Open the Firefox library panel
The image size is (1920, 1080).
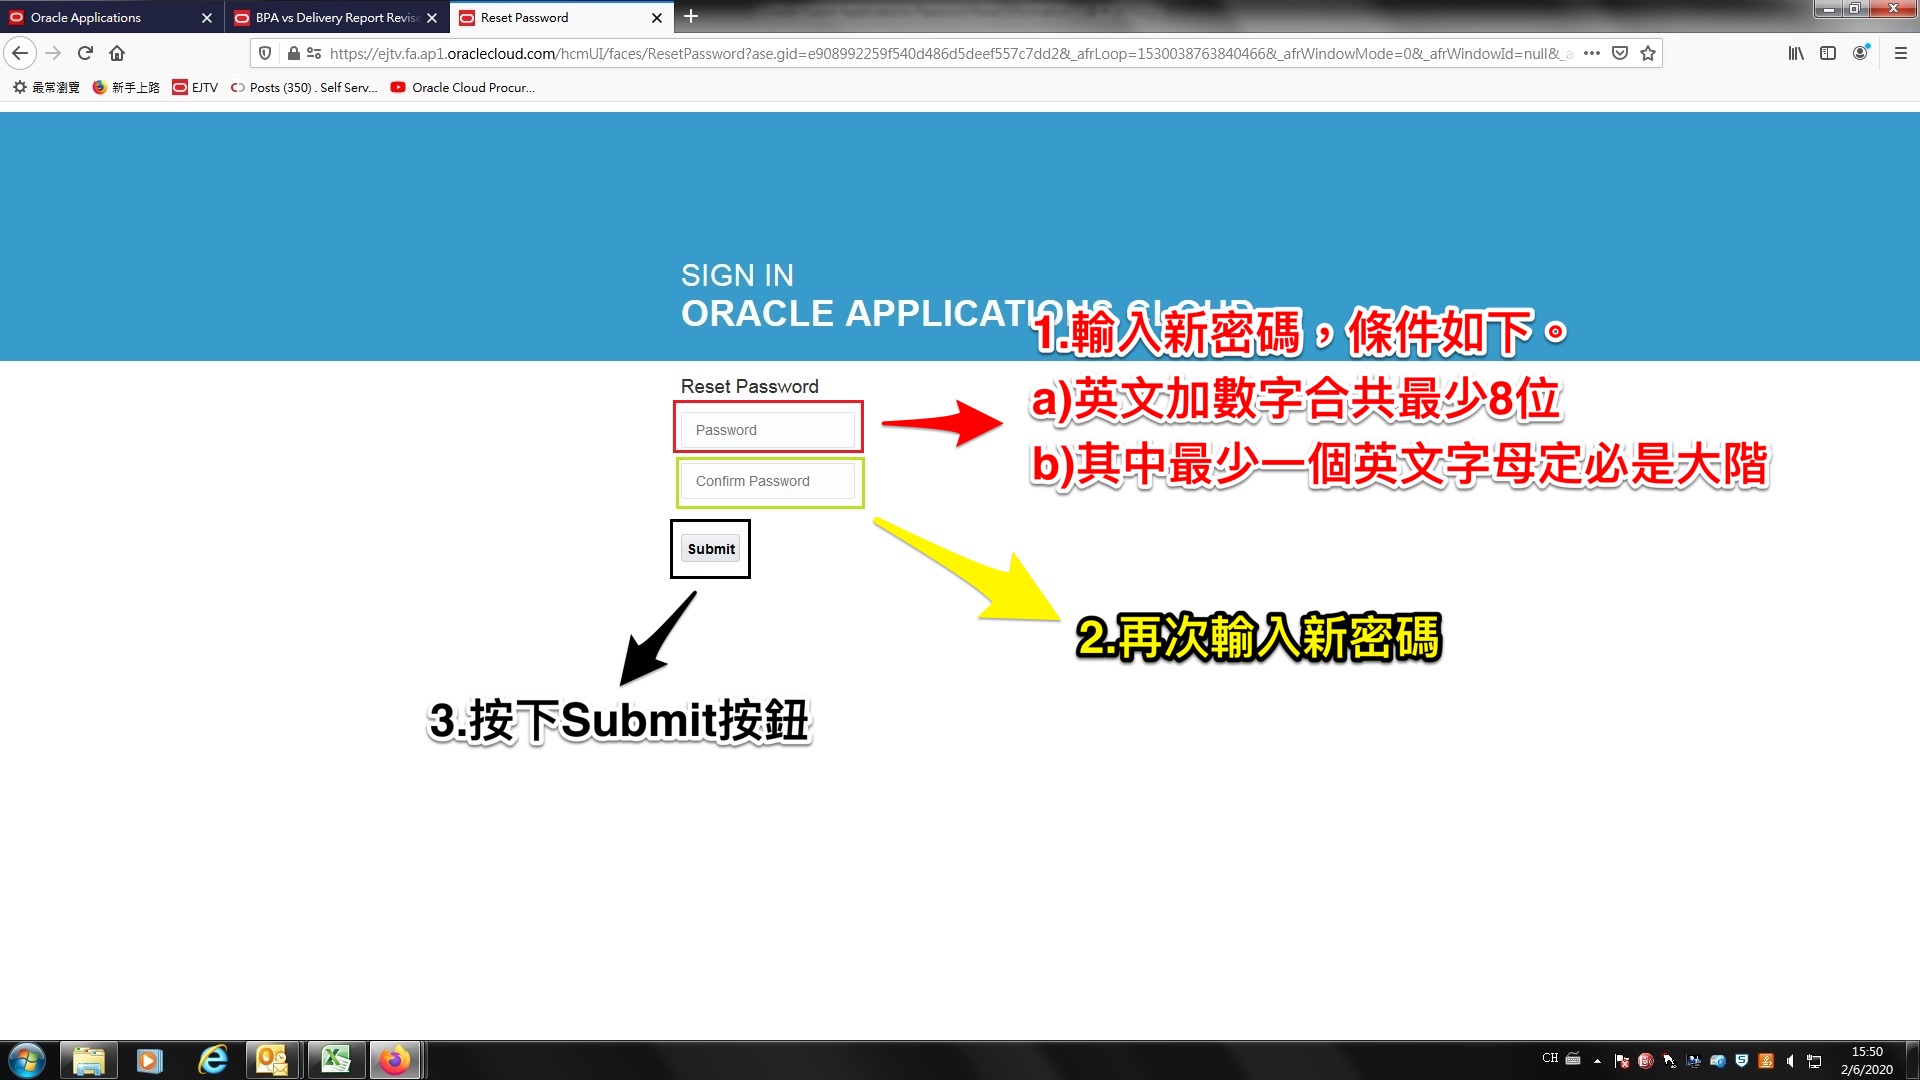(x=1796, y=53)
